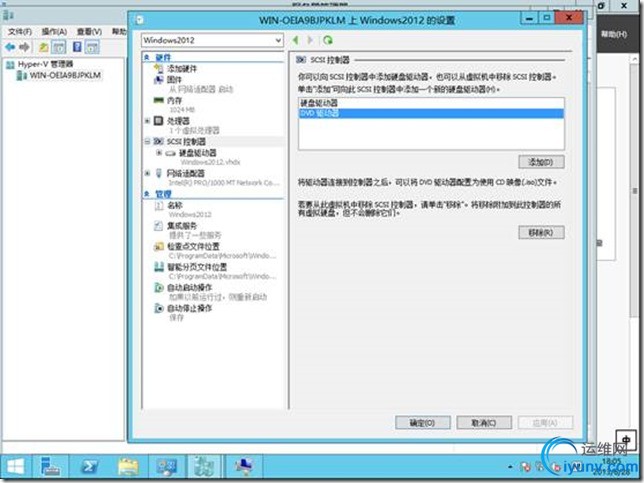
Task: Select 硬盘驱动器 under SCSI 控制器 in tree
Action: [197, 153]
